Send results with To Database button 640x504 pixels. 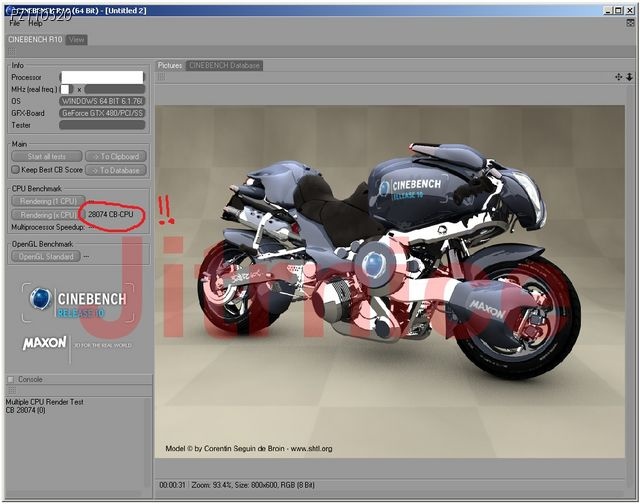(116, 170)
